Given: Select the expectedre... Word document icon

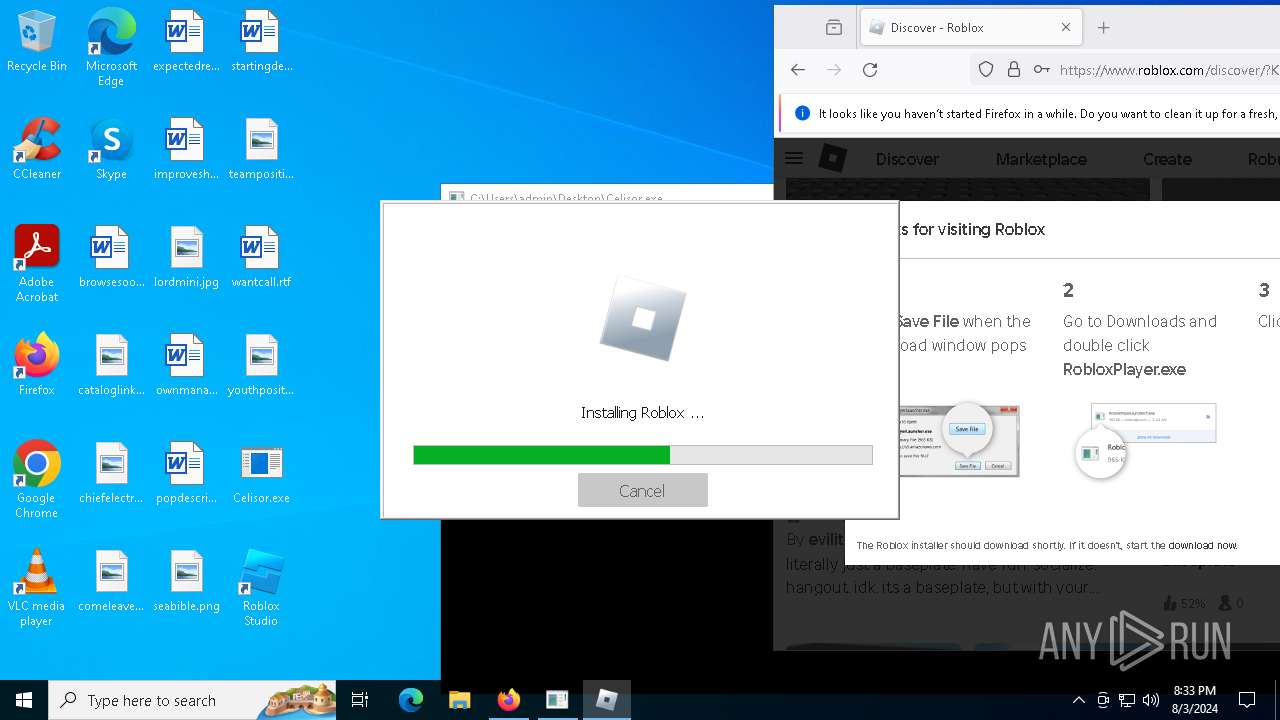Looking at the screenshot, I should [186, 42].
